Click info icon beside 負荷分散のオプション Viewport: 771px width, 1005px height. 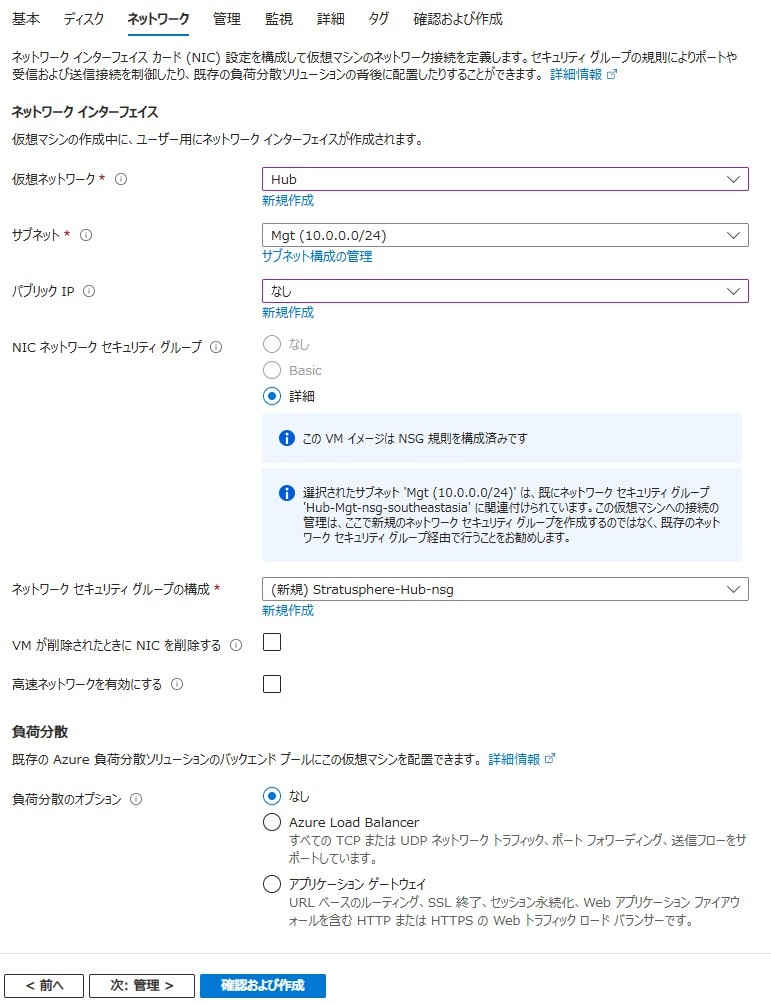pyautogui.click(x=136, y=799)
